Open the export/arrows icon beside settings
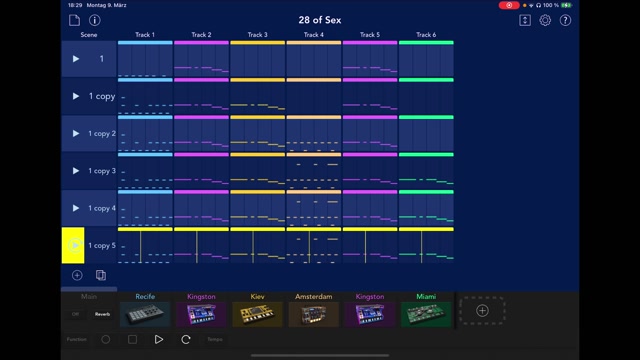Image resolution: width=640 pixels, height=360 pixels. pos(525,20)
